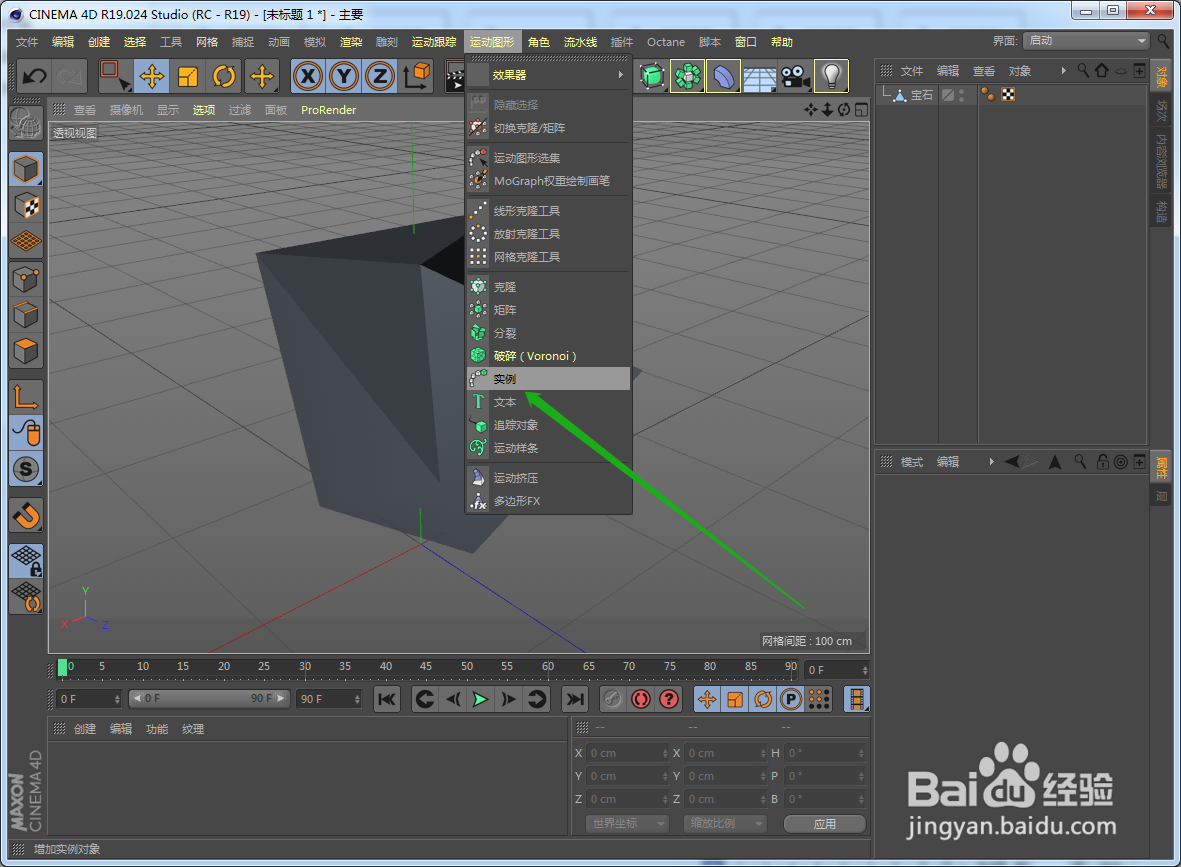Image resolution: width=1181 pixels, height=867 pixels.
Task: Enable Texture mode checkered cube
Action: click(x=26, y=205)
